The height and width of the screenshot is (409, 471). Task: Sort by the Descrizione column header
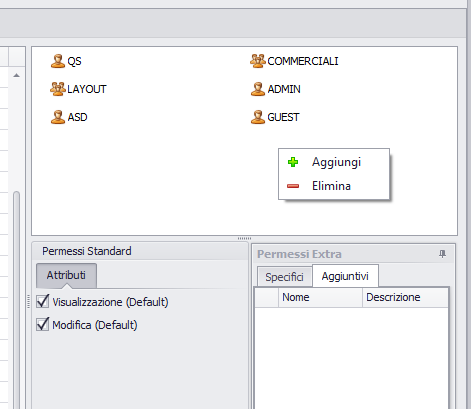[405, 297]
